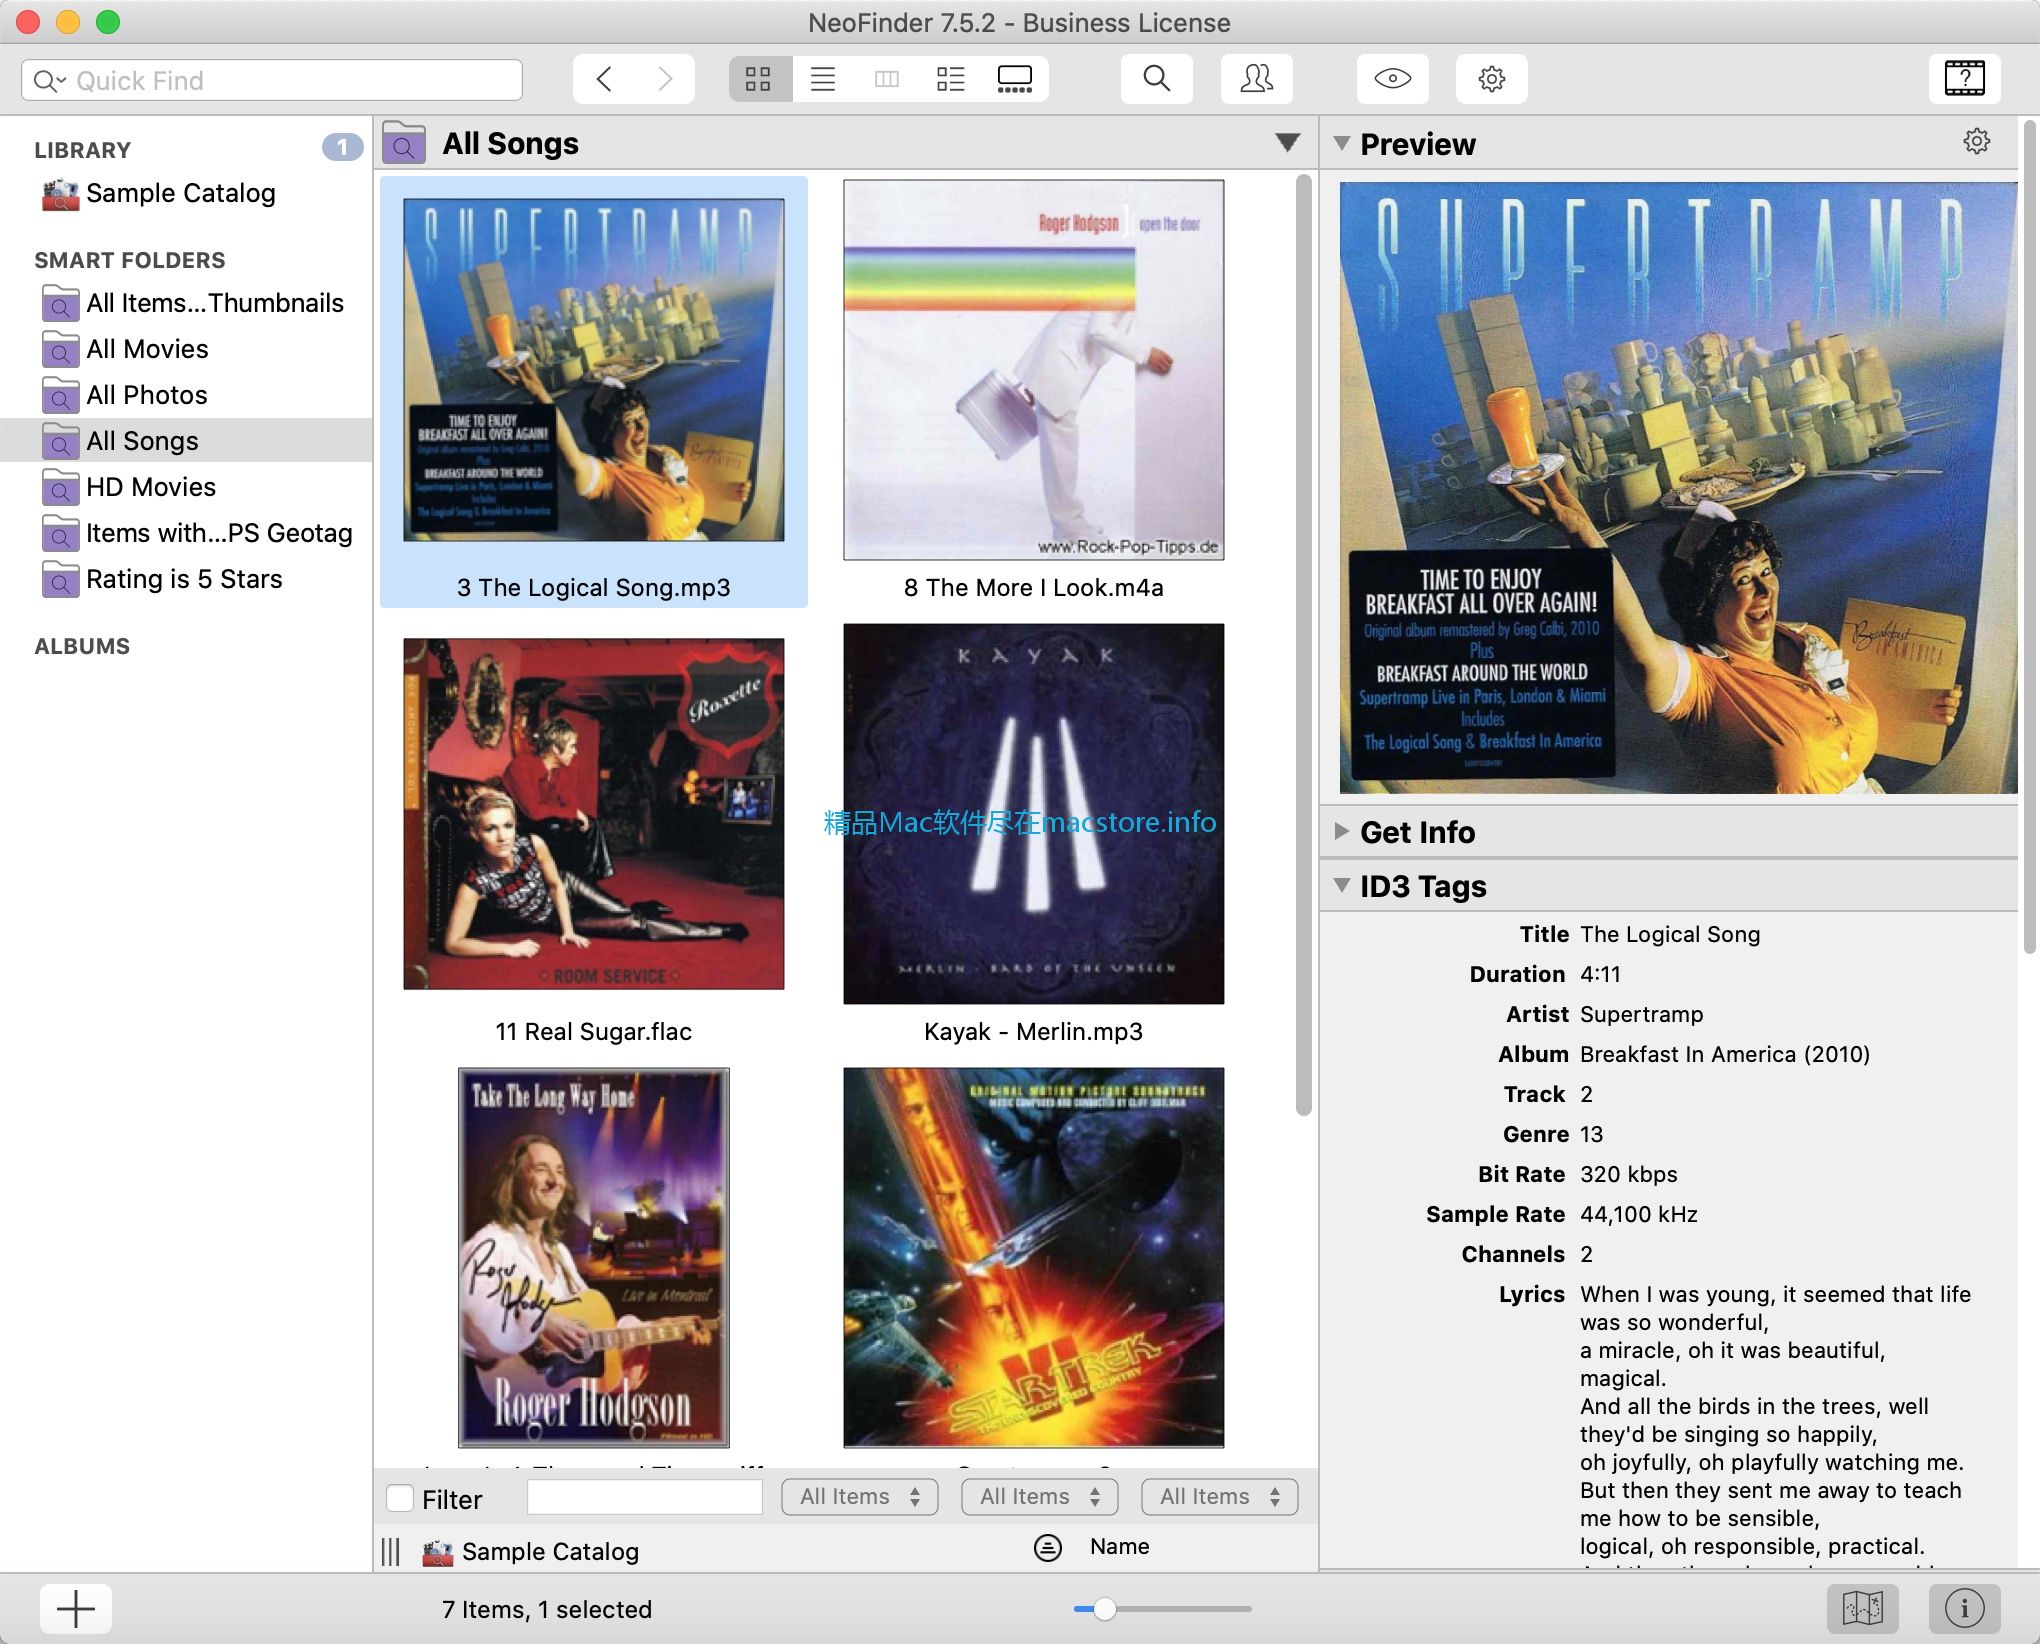Open third All Items filter dropdown
The width and height of the screenshot is (2040, 1644).
coord(1220,1497)
